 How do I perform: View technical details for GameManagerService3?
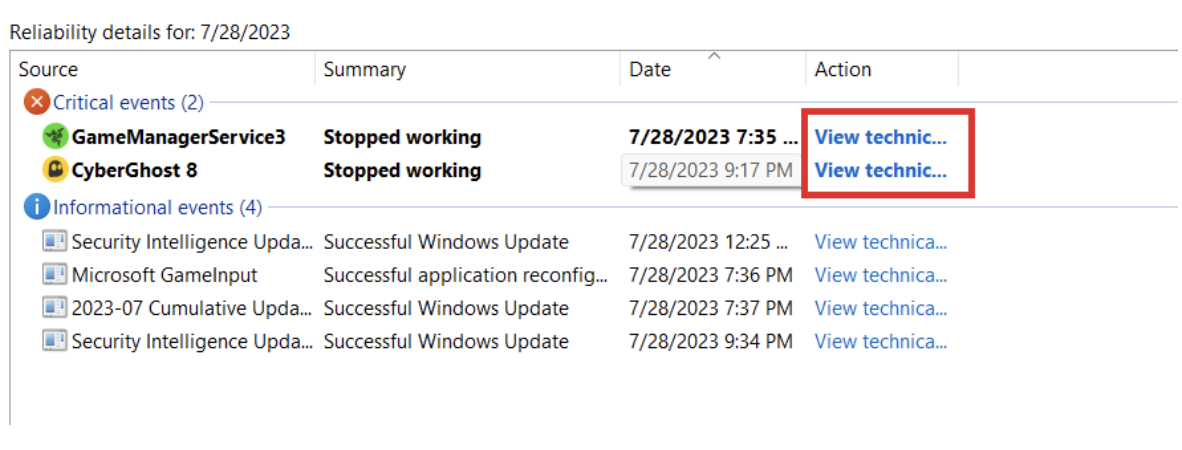click(x=880, y=137)
